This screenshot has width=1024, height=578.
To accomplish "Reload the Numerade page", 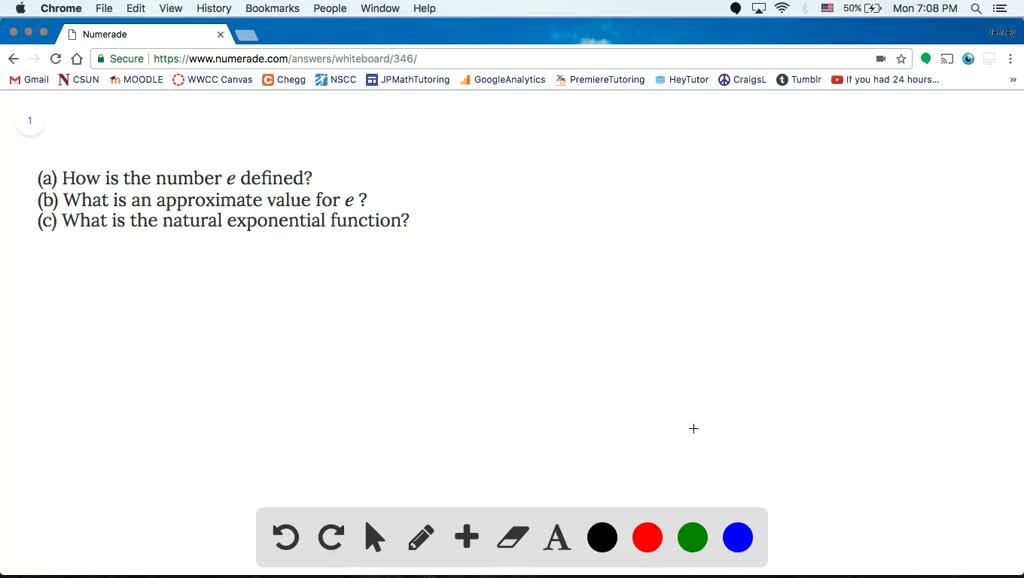I will click(56, 59).
